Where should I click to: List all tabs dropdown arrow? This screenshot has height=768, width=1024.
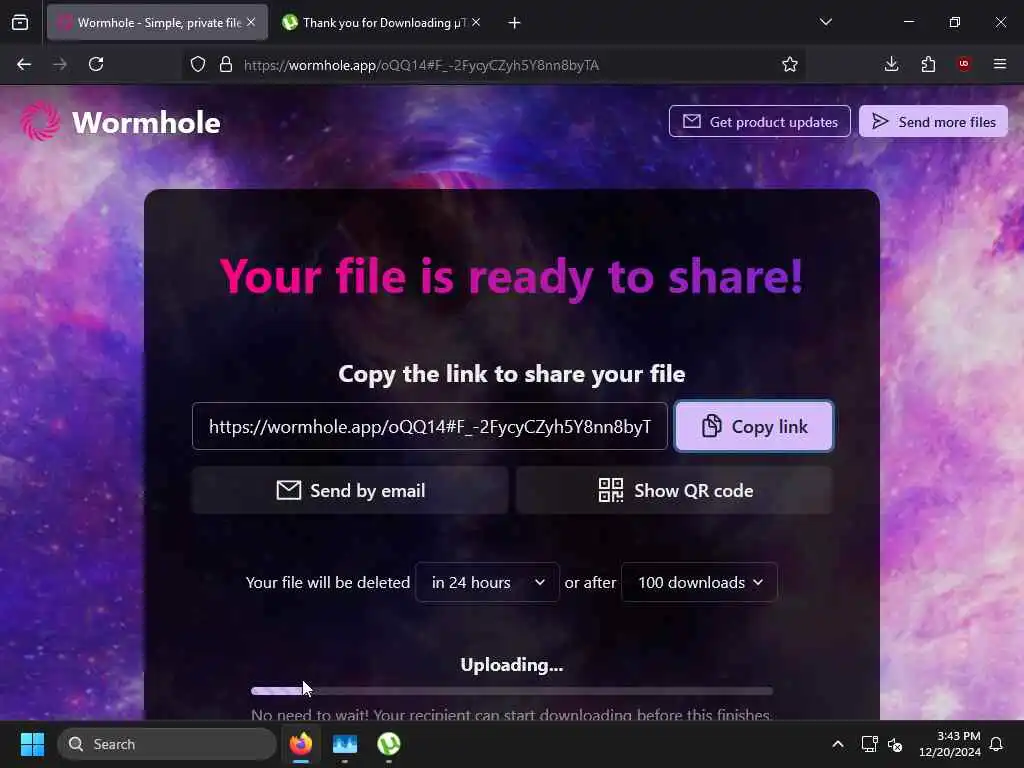point(825,22)
